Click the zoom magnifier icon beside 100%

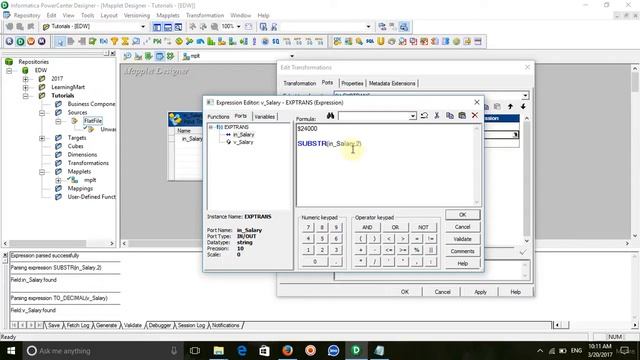pyautogui.click(x=214, y=27)
